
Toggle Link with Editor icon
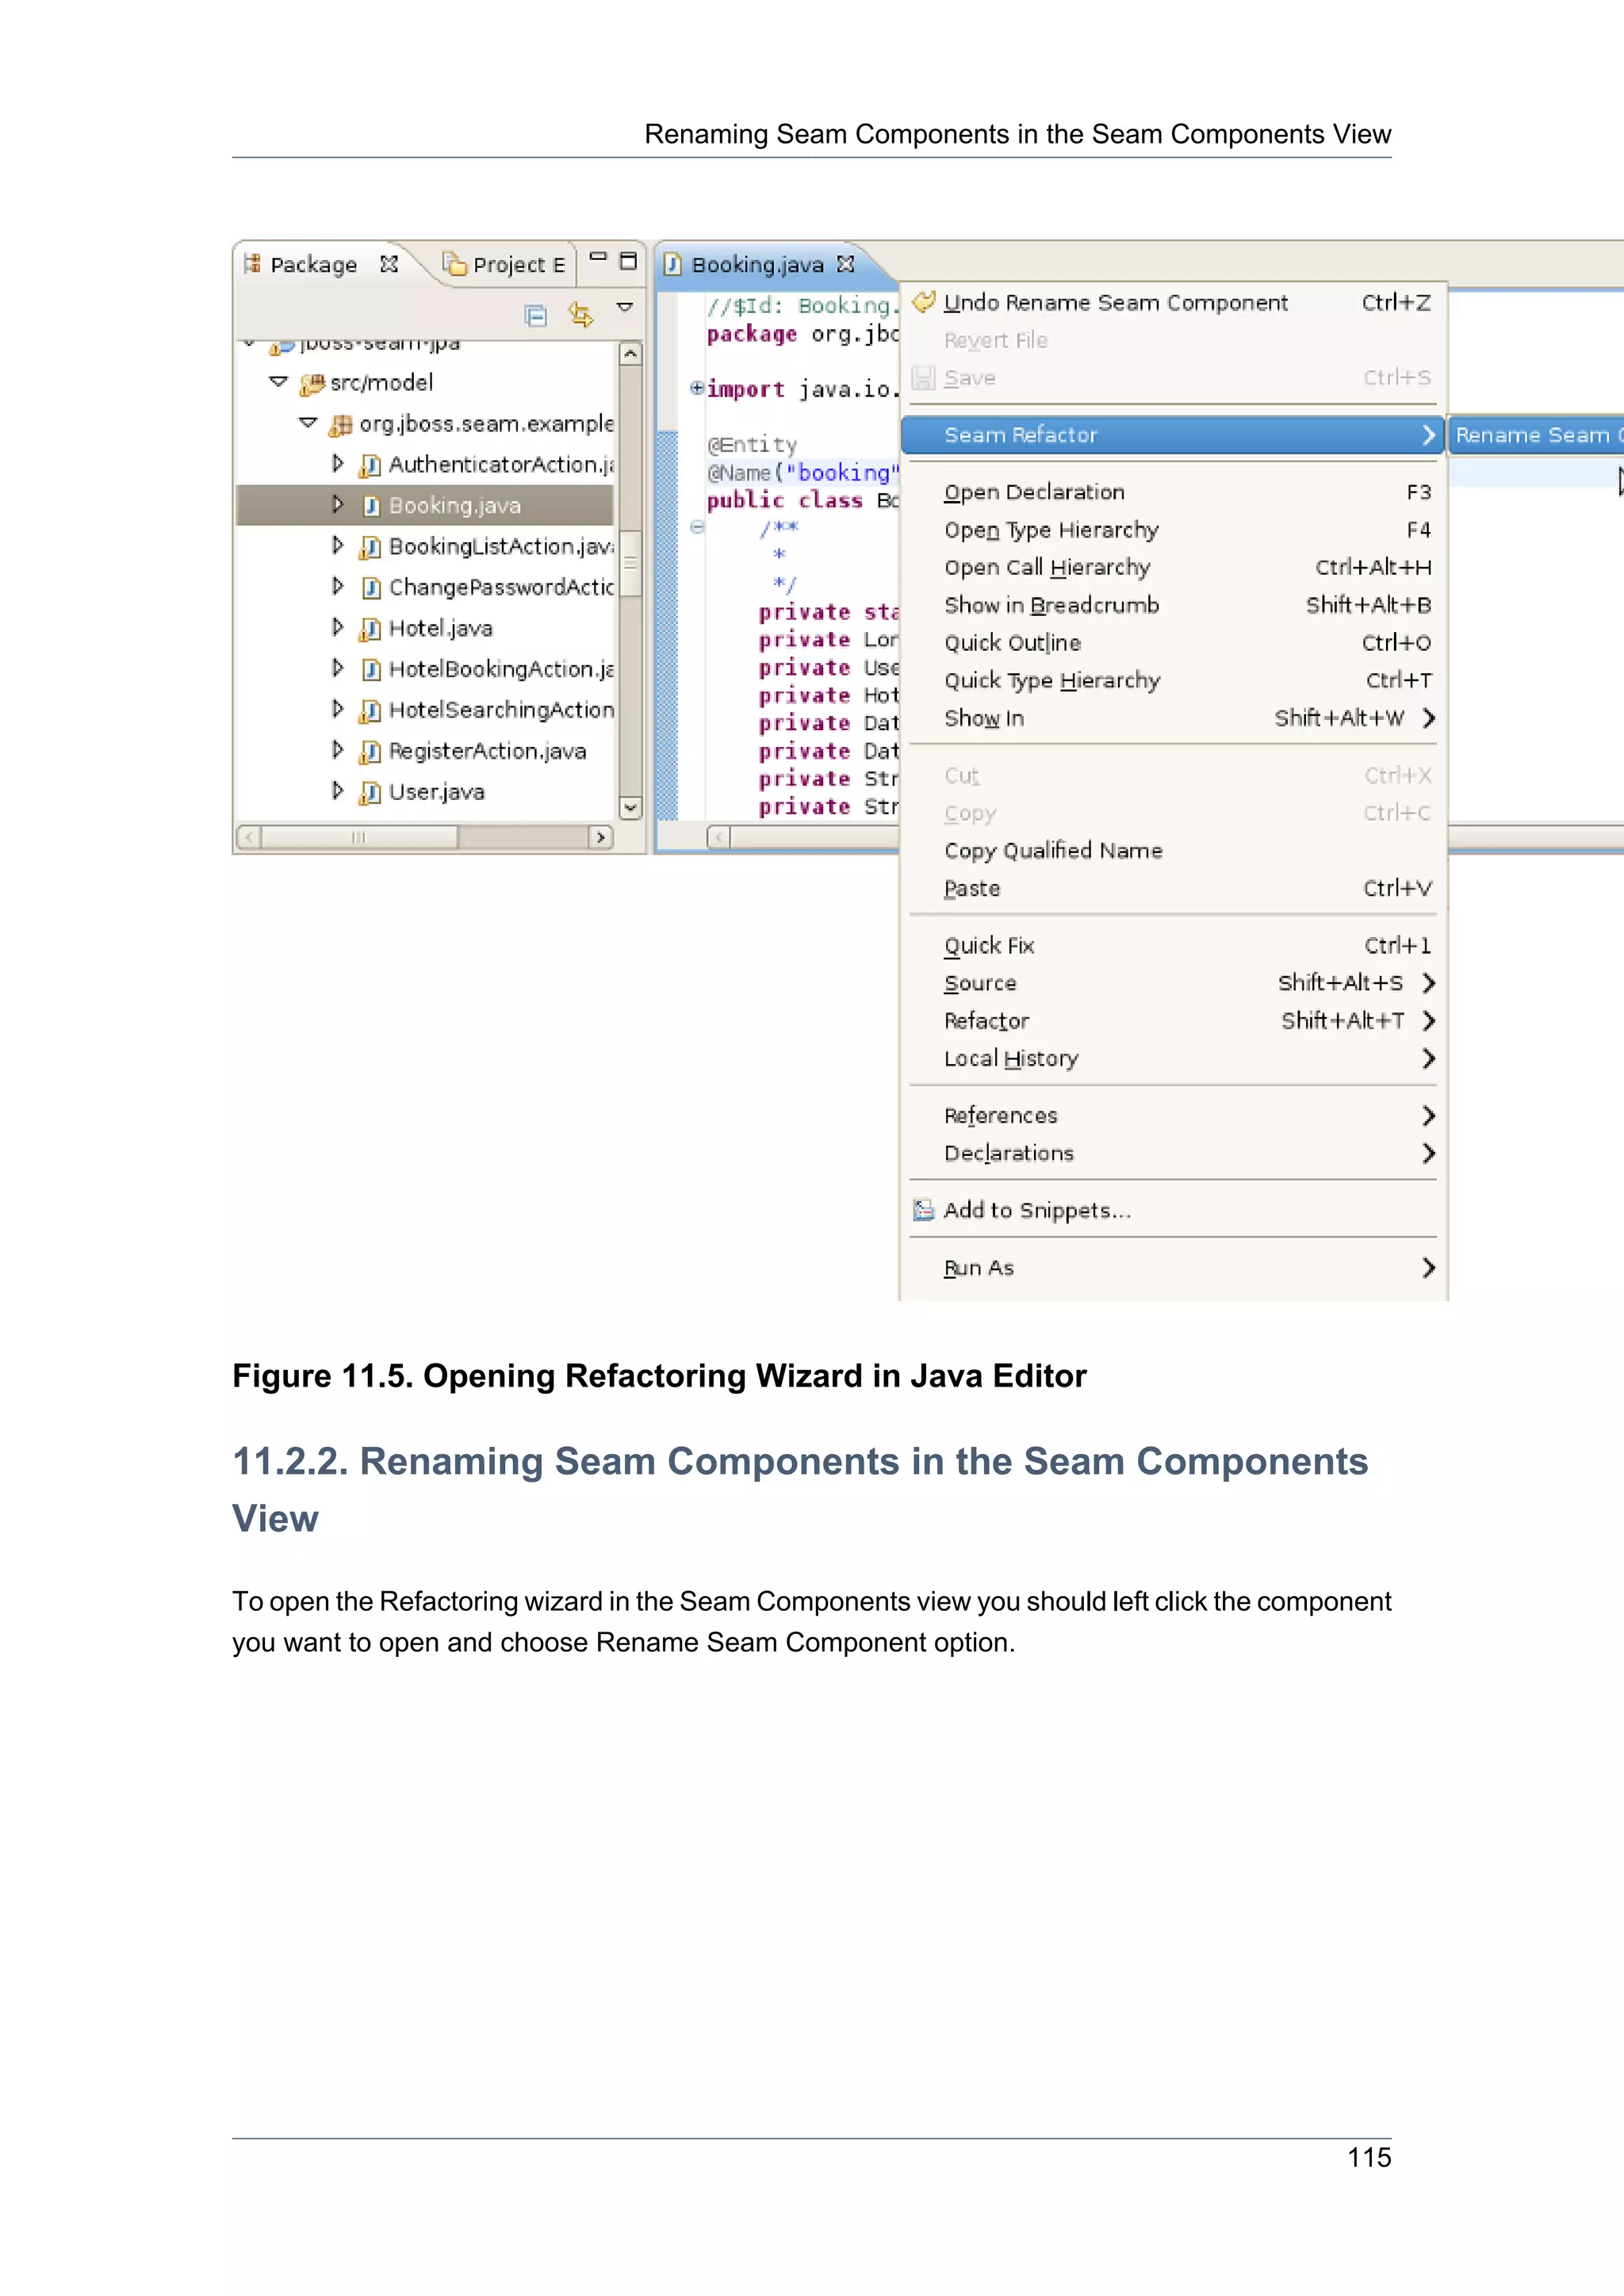[580, 314]
